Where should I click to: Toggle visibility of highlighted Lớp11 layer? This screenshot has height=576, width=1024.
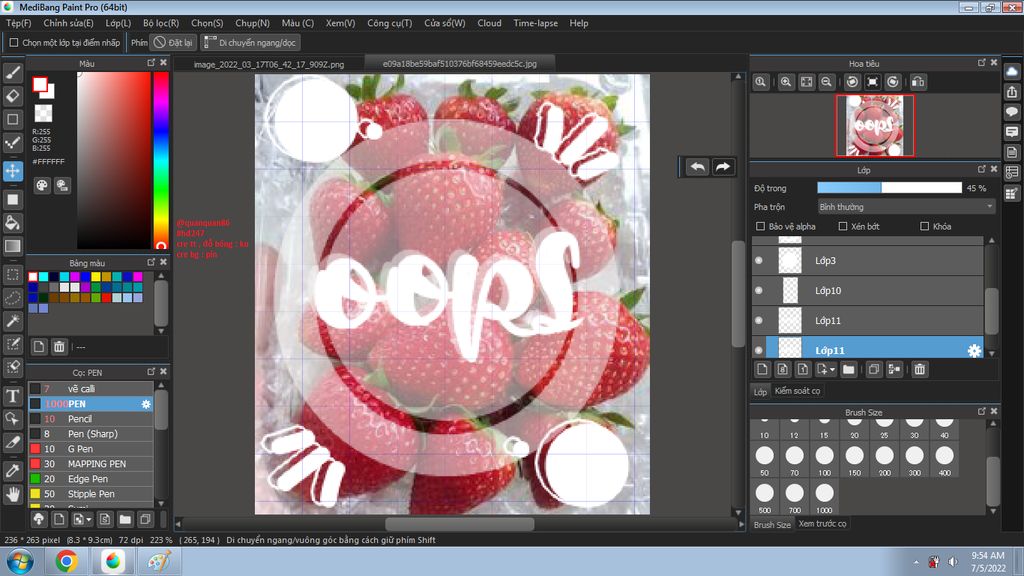(x=759, y=351)
